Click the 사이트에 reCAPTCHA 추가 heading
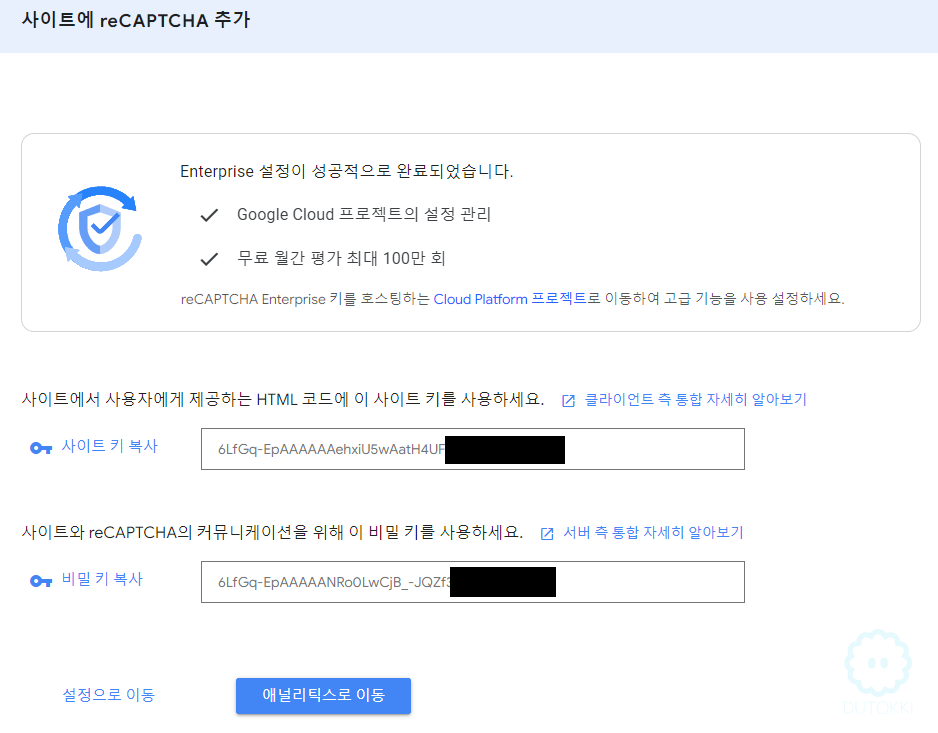Image resolution: width=938 pixels, height=733 pixels. 136,20
